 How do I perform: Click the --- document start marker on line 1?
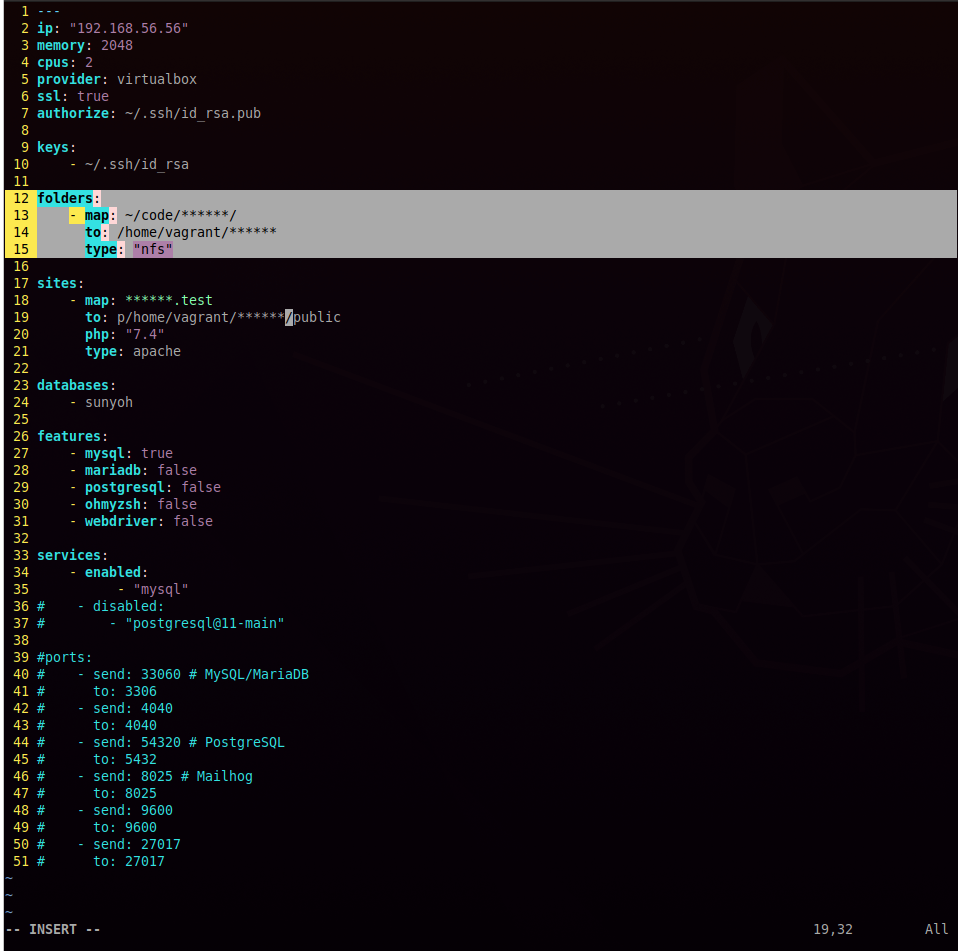pos(49,11)
